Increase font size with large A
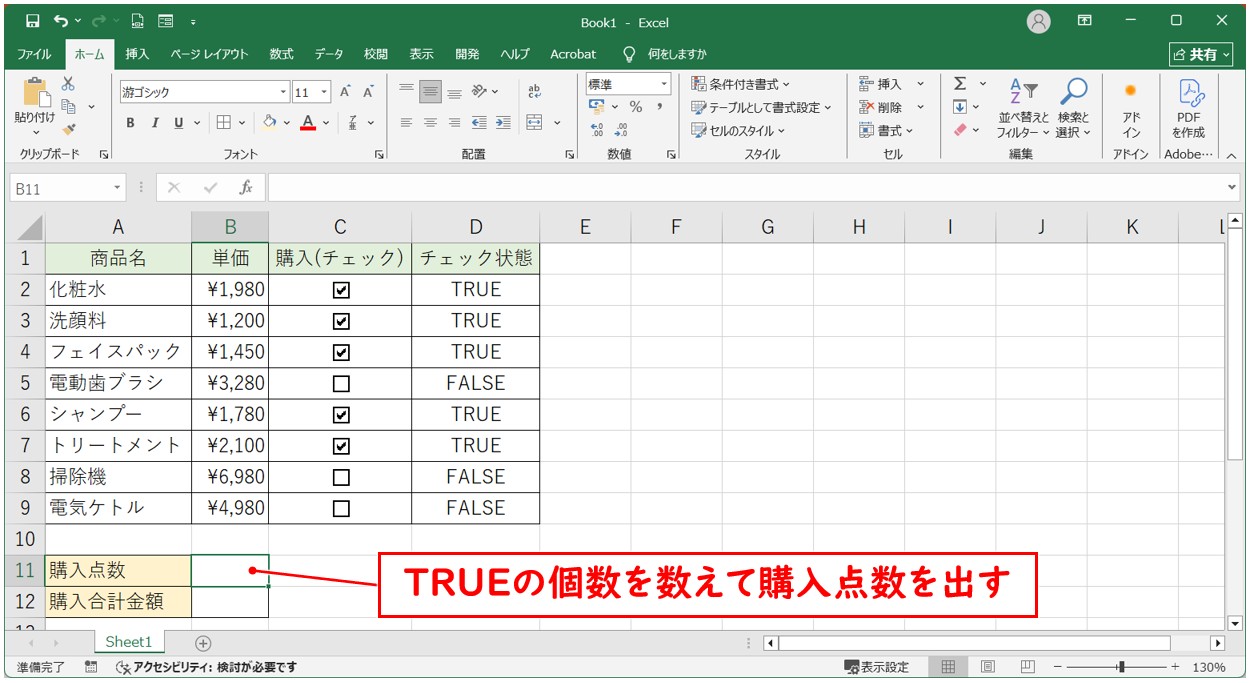 tap(345, 92)
